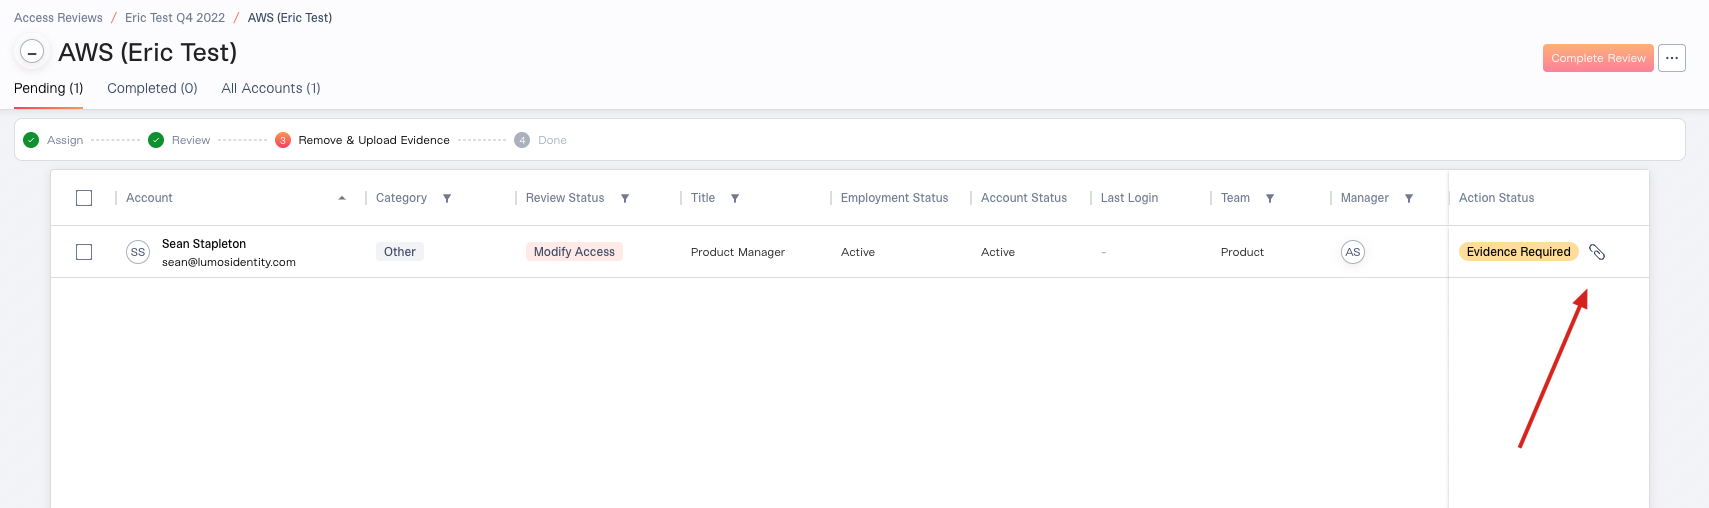Click the step 3 red circle icon
The width and height of the screenshot is (1709, 508).
point(283,140)
